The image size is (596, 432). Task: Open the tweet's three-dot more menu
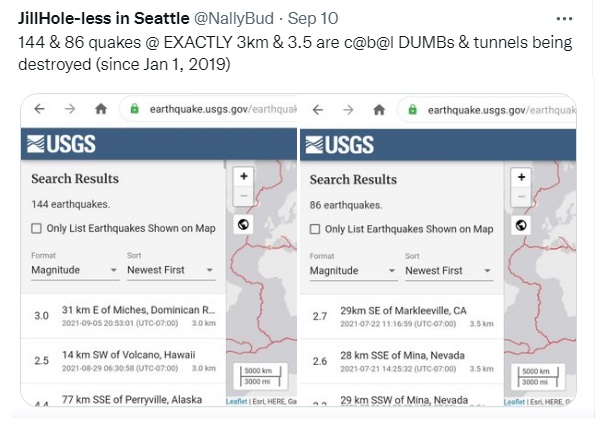(564, 19)
